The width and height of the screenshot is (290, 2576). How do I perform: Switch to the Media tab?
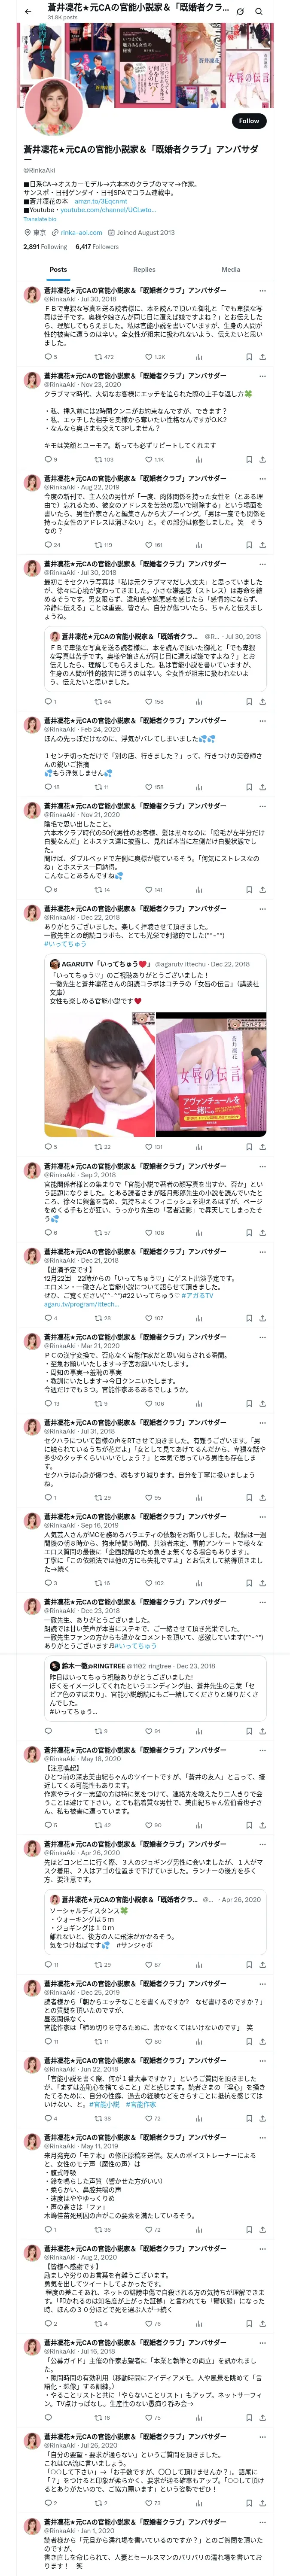[x=231, y=269]
